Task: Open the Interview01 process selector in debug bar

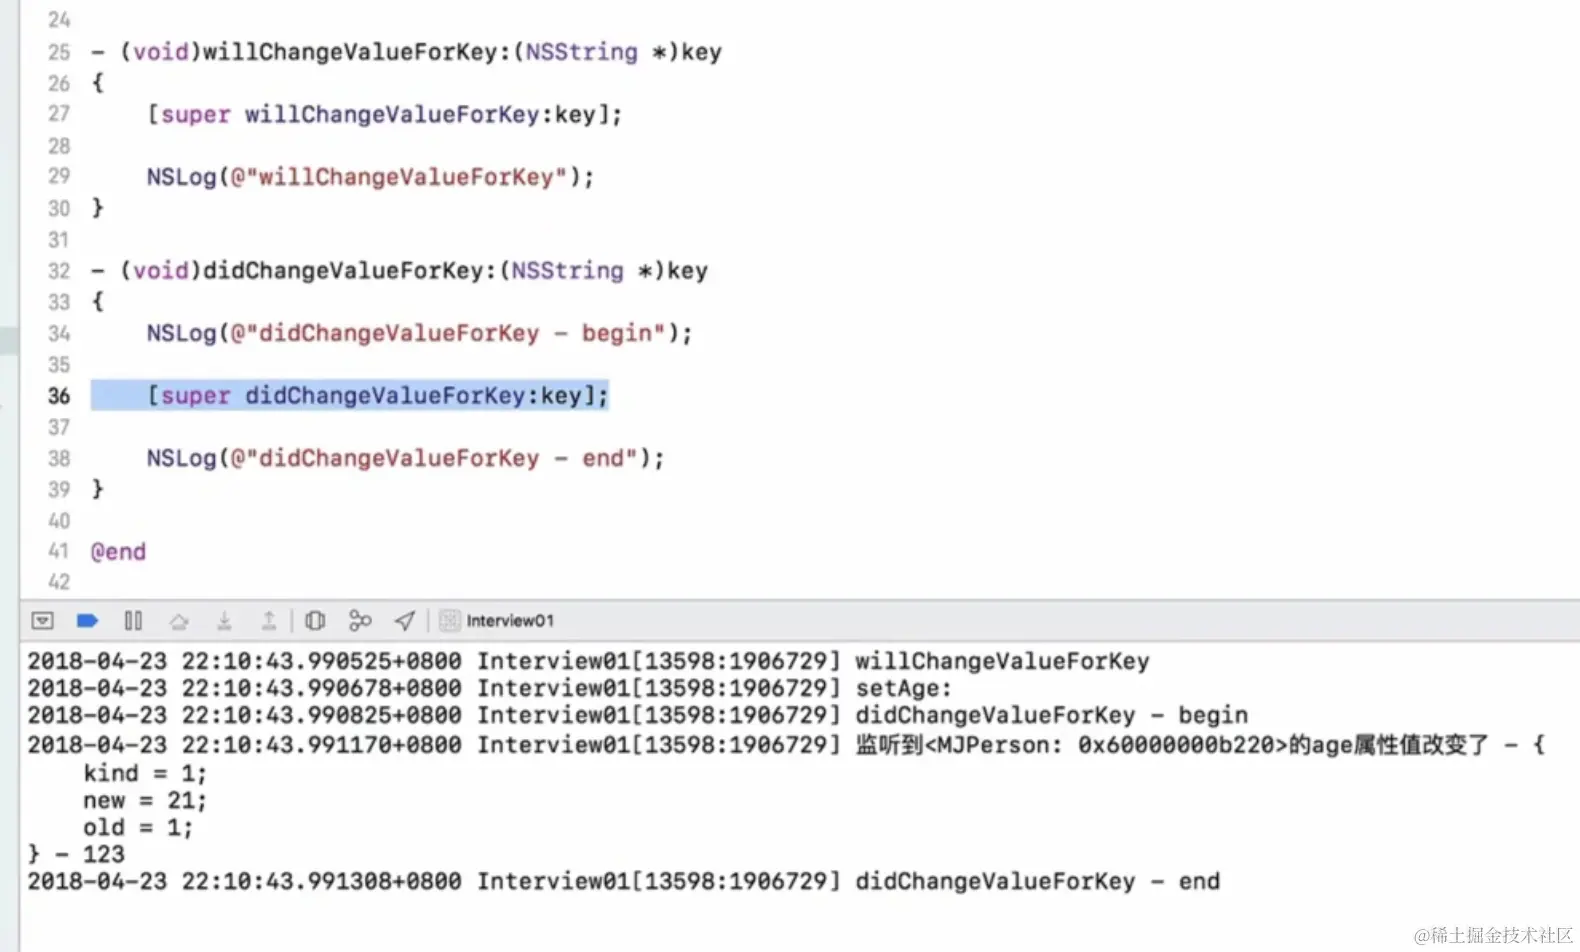Action: [x=498, y=621]
